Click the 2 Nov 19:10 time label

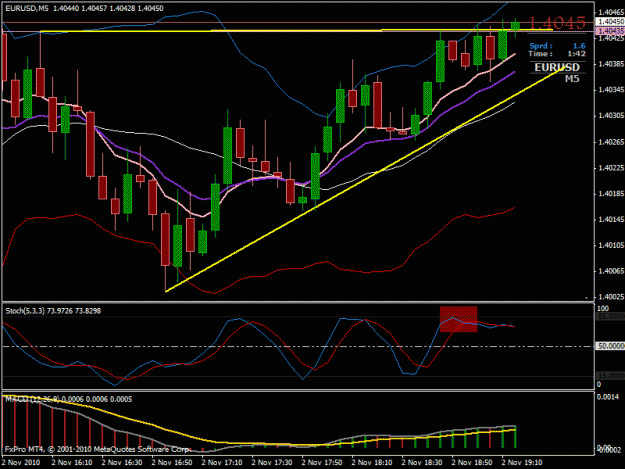point(522,463)
